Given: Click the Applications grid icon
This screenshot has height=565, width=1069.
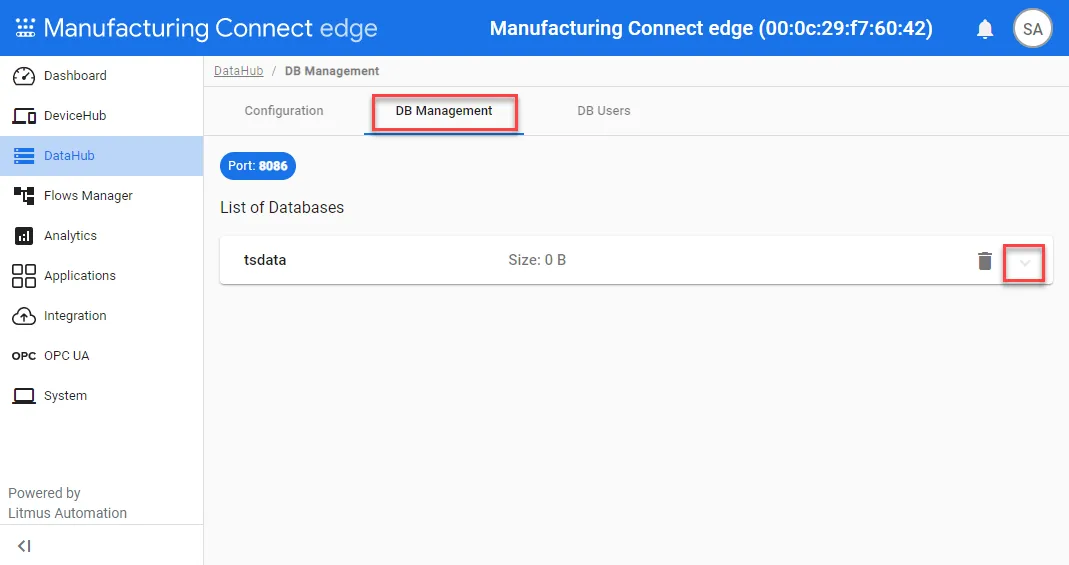Looking at the screenshot, I should pos(24,276).
